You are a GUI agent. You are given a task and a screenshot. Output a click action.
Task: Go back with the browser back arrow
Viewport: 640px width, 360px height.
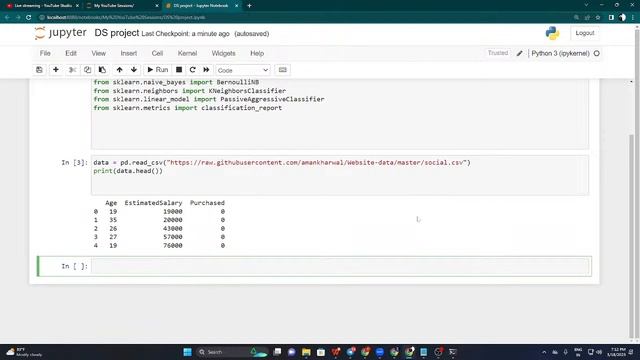(7, 18)
